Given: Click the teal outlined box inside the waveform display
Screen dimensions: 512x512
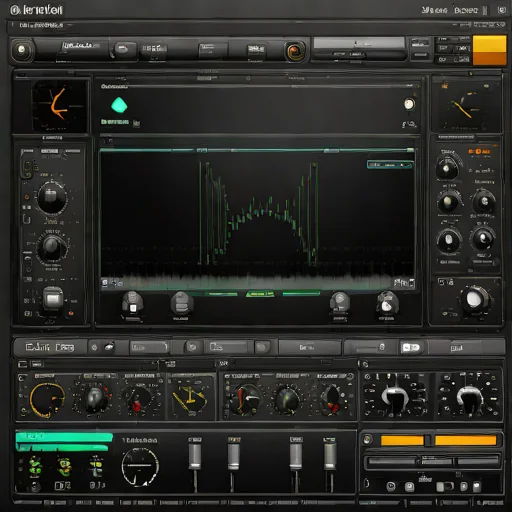Looking at the screenshot, I should [x=390, y=165].
